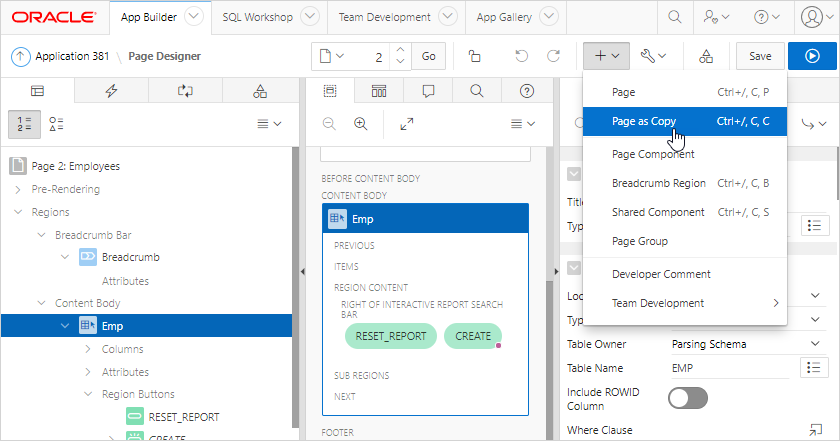This screenshot has width=840, height=441.
Task: Undo the last change
Action: tap(521, 56)
